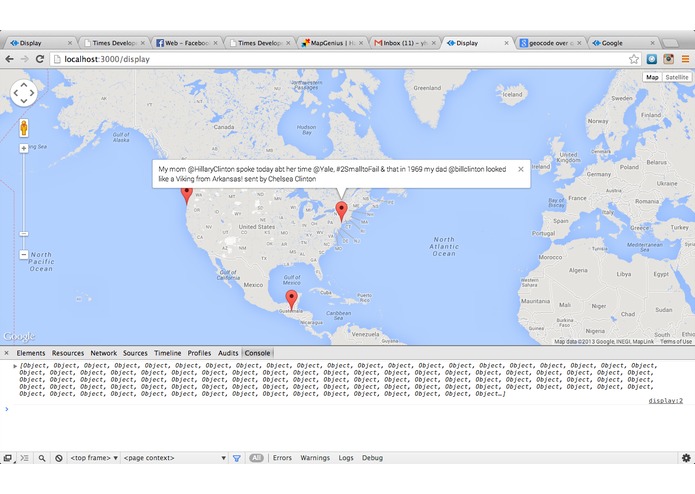Go forward using browser forward arrow
The width and height of the screenshot is (695, 494).
pos(25,59)
